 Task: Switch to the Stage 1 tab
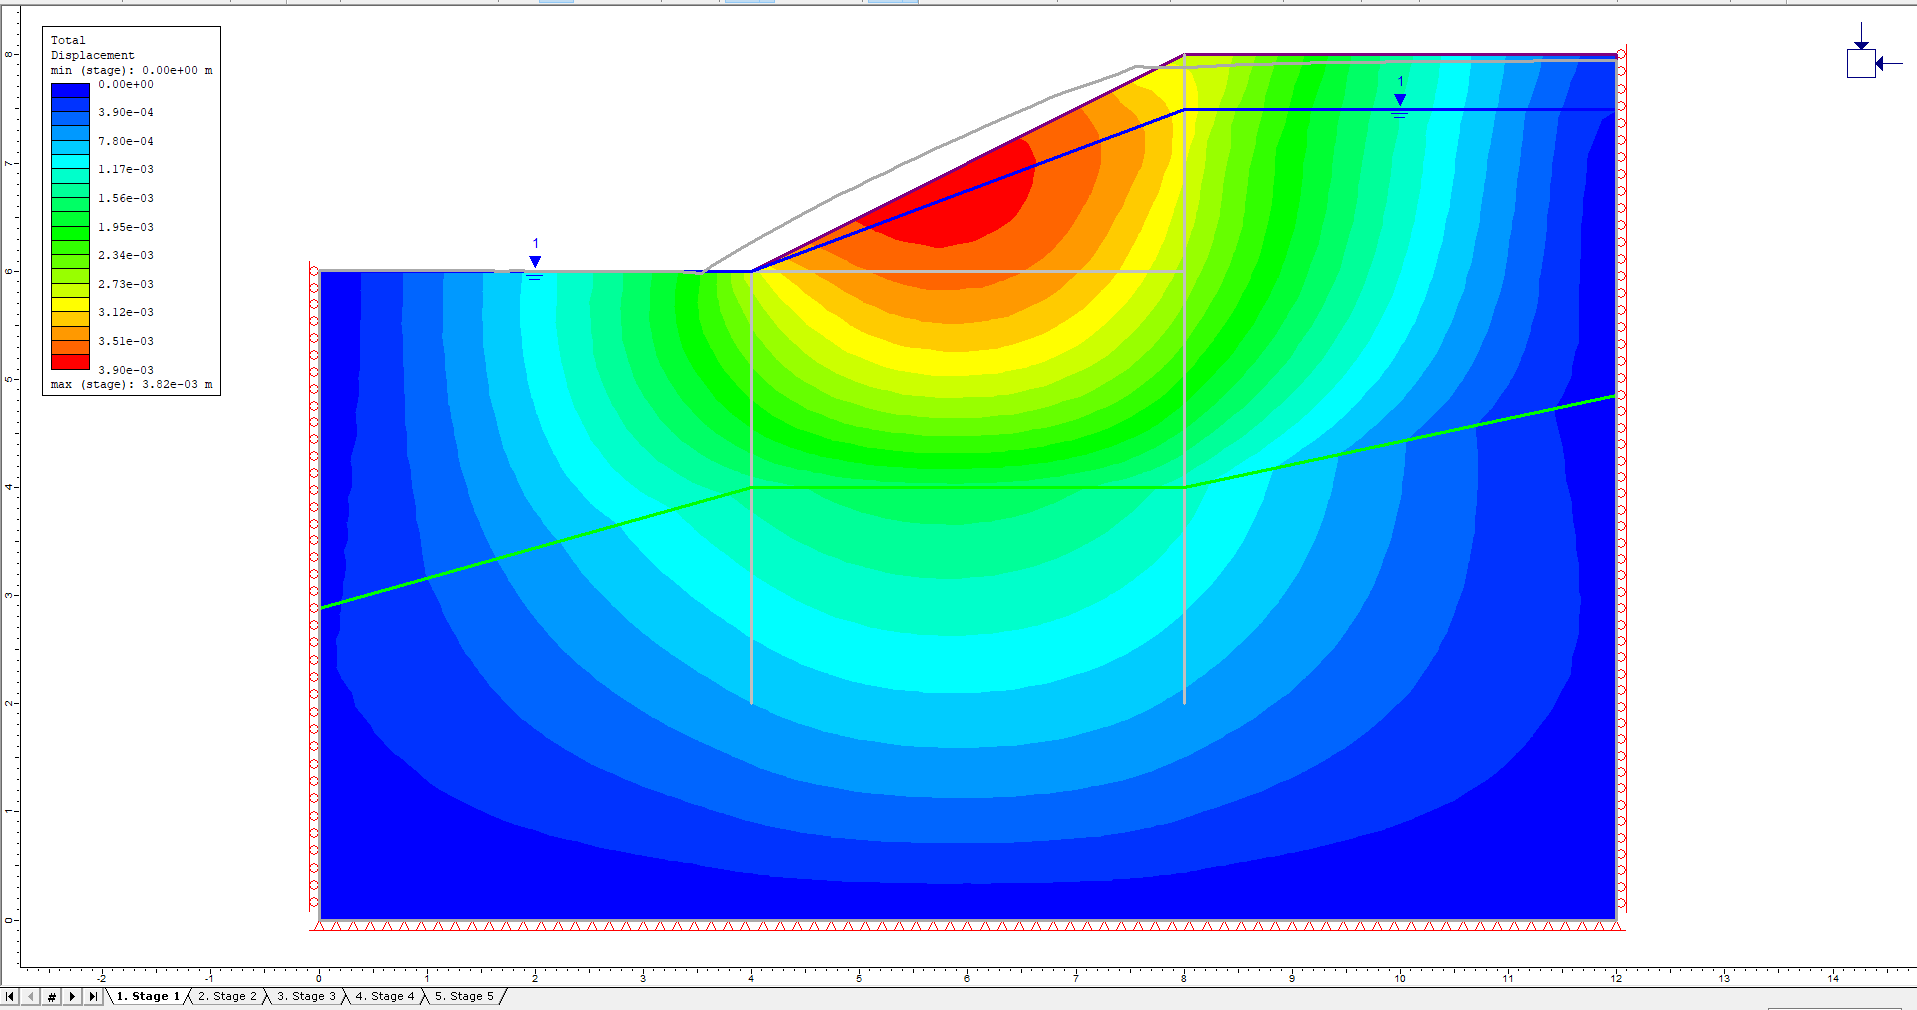point(148,996)
